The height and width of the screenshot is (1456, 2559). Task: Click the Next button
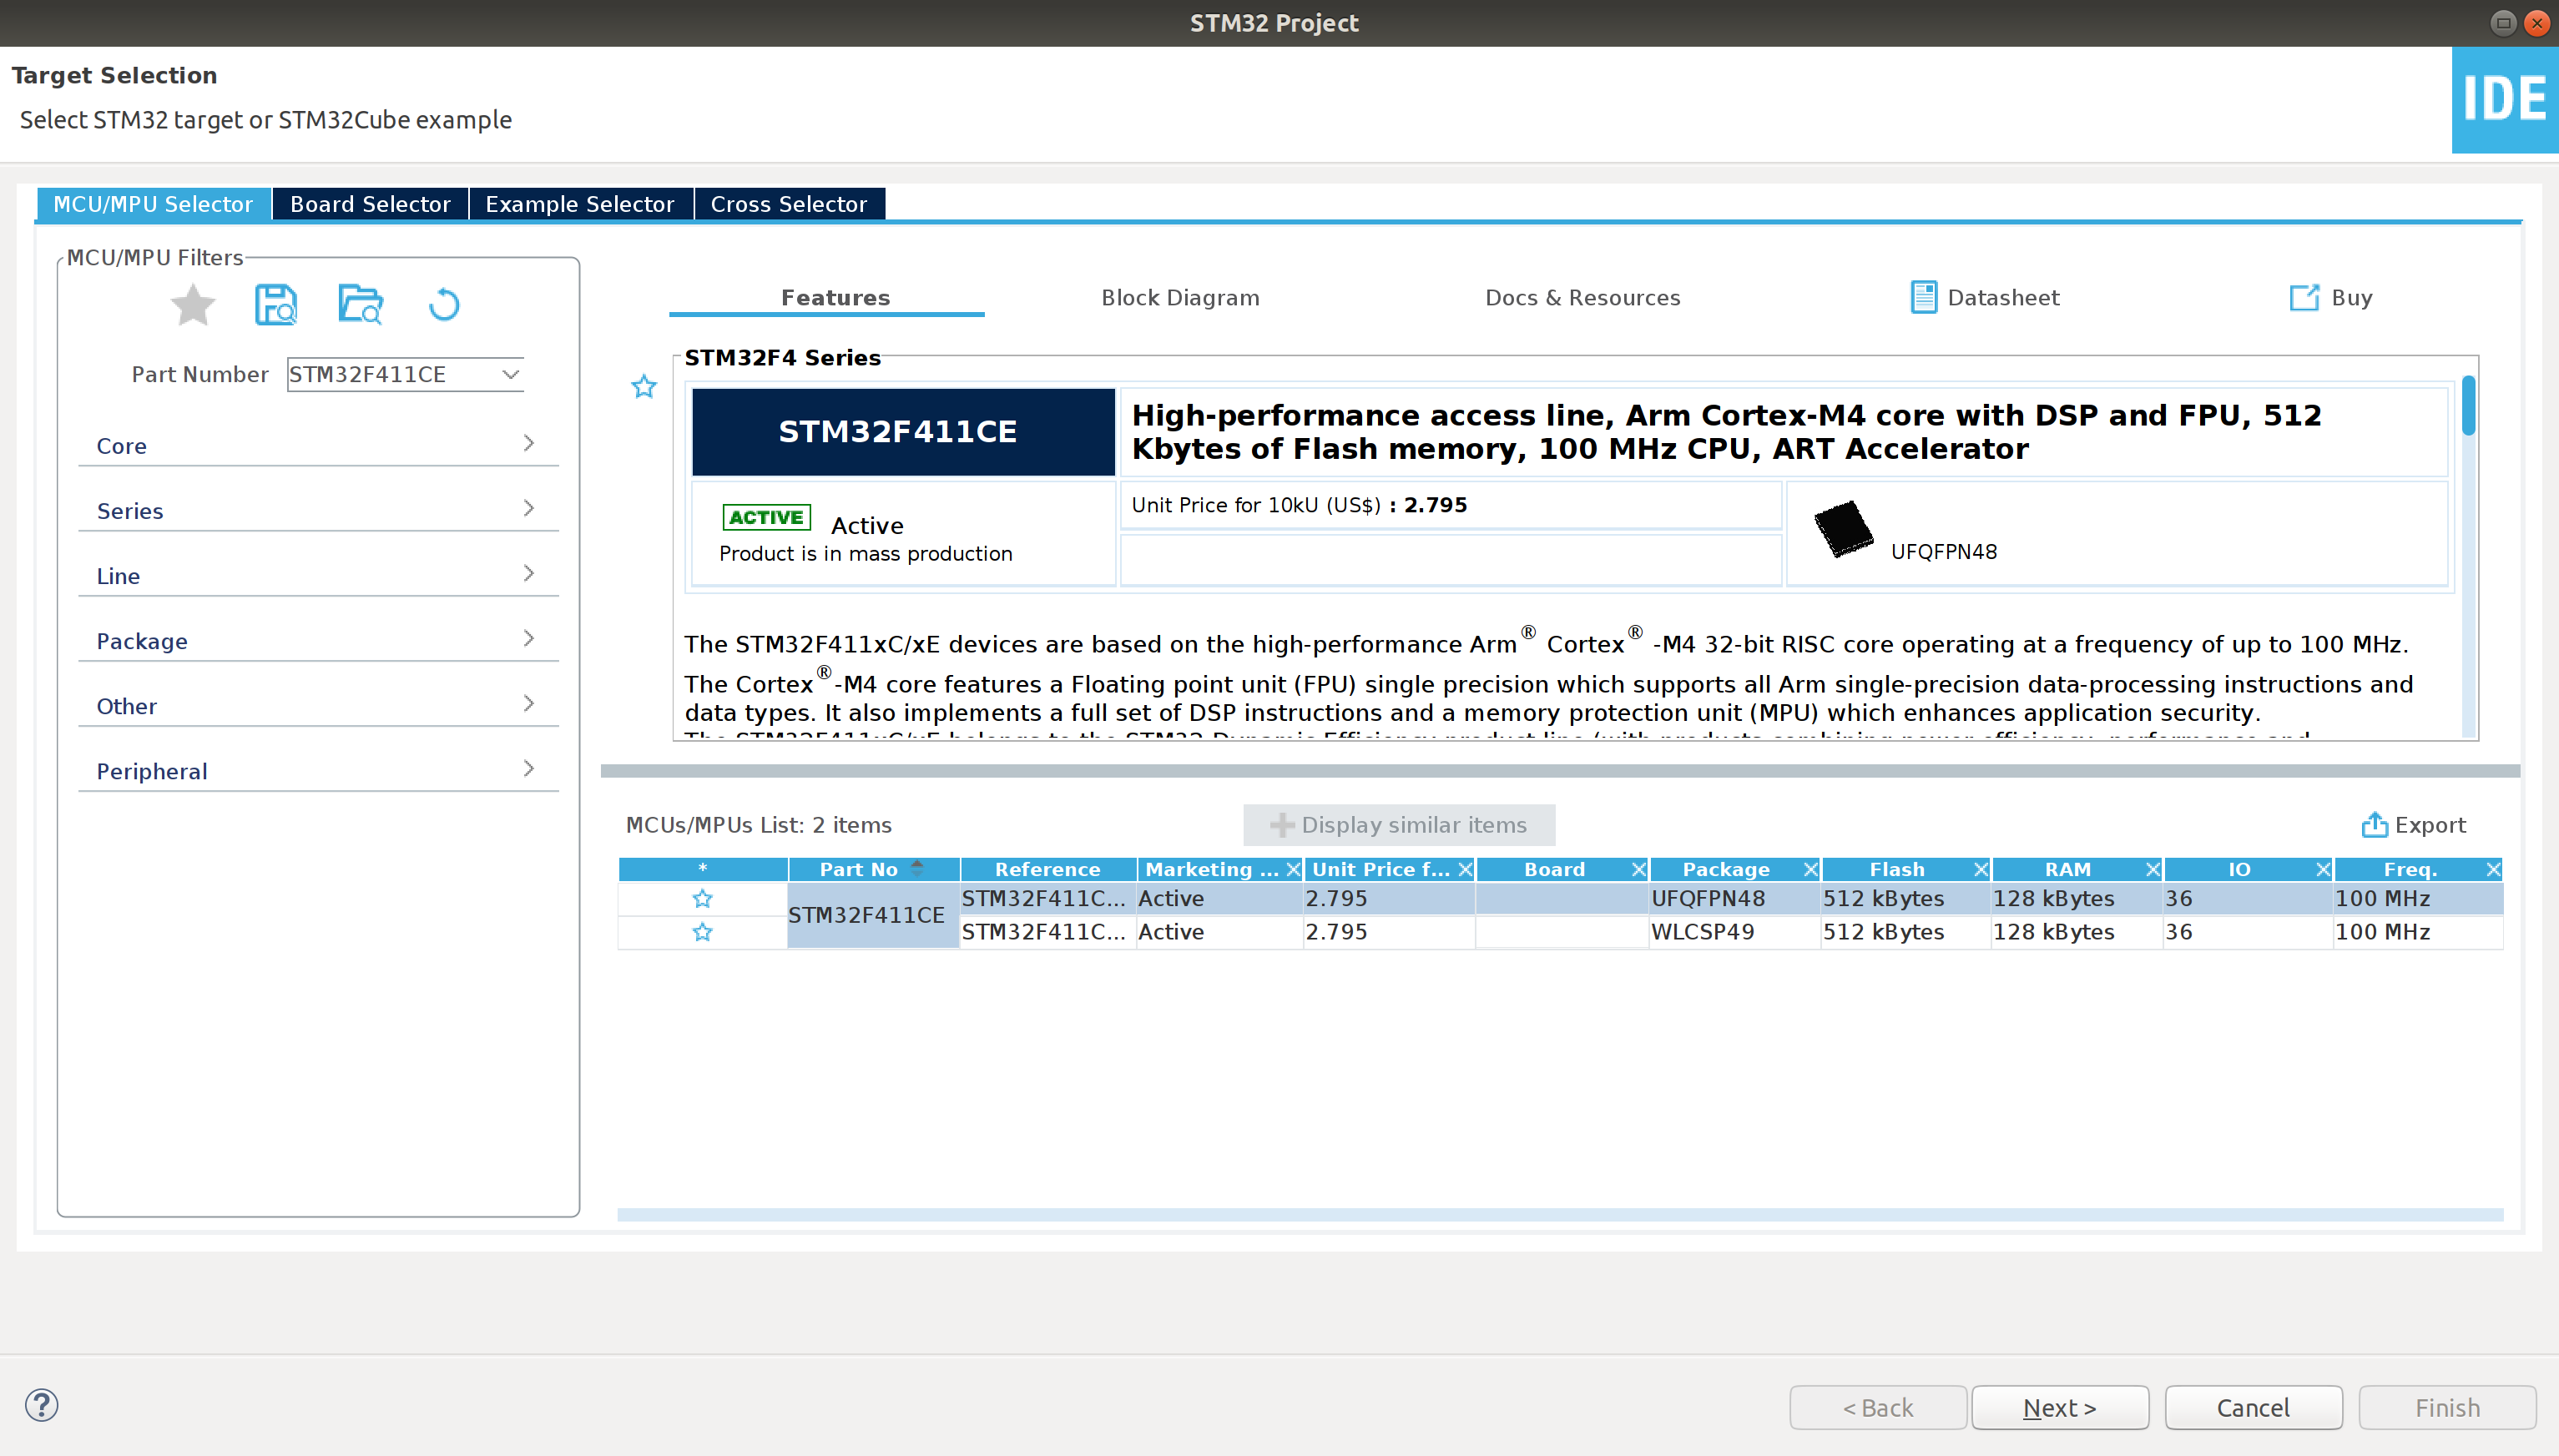point(2059,1407)
